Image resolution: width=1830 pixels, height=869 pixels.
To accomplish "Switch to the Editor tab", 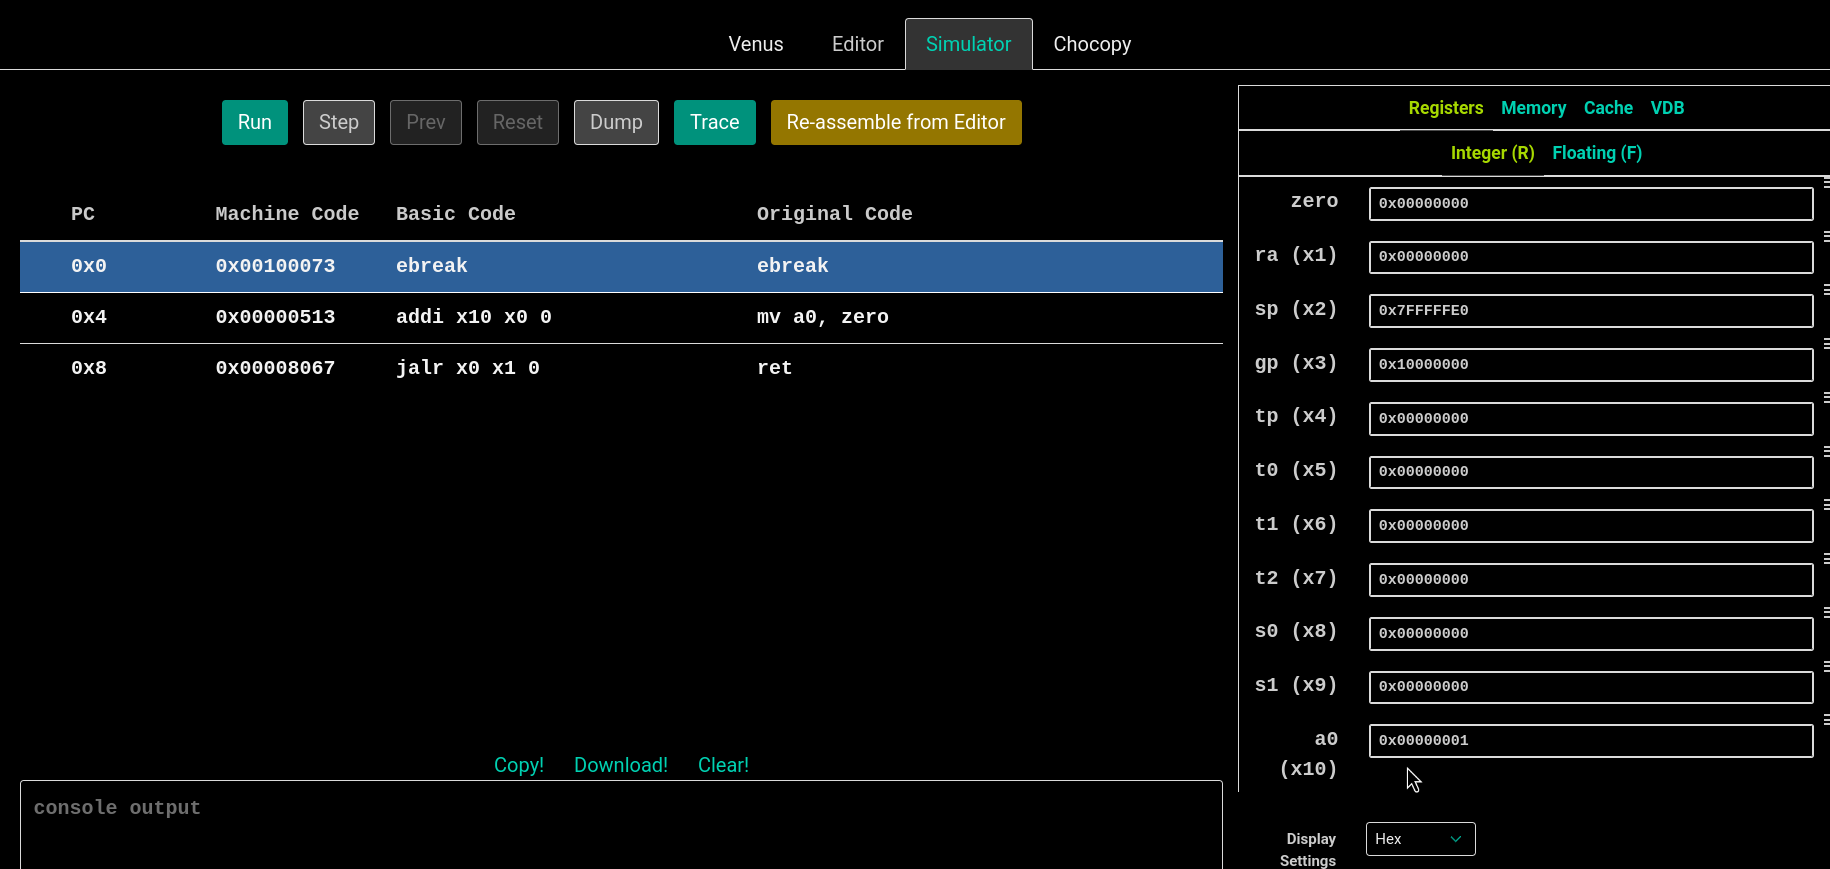I will [x=858, y=44].
